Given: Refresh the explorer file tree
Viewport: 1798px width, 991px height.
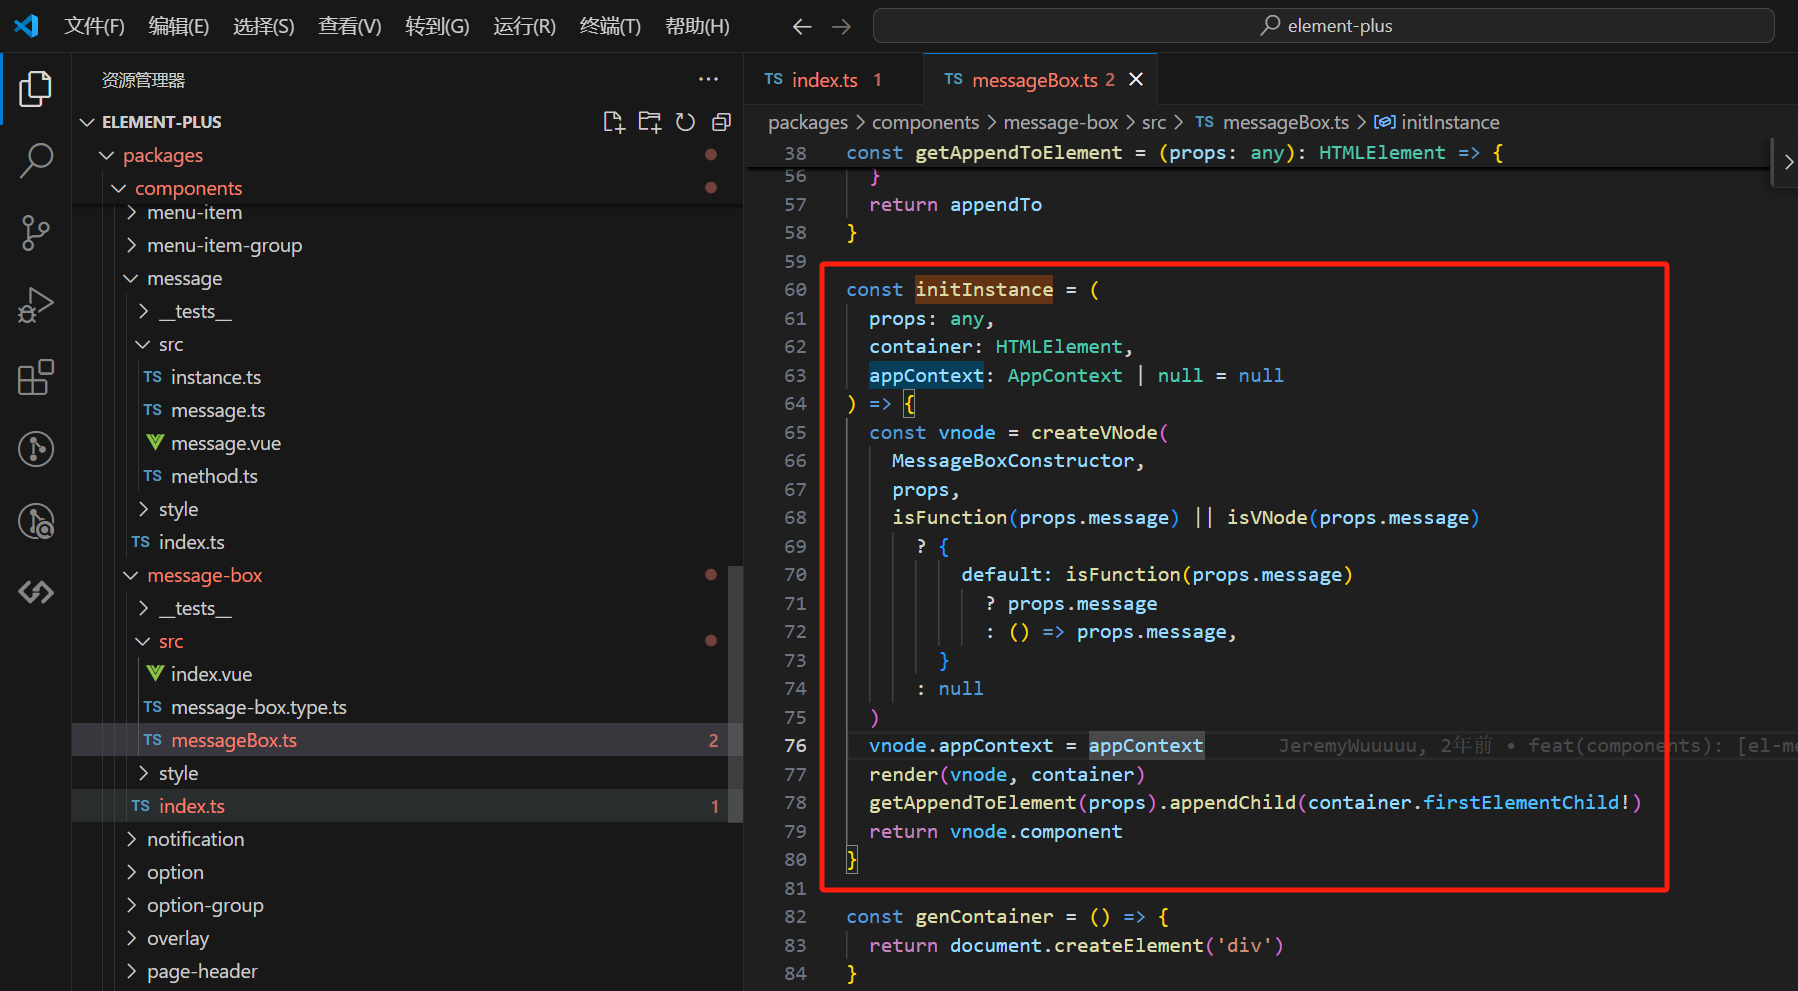Looking at the screenshot, I should tap(685, 122).
